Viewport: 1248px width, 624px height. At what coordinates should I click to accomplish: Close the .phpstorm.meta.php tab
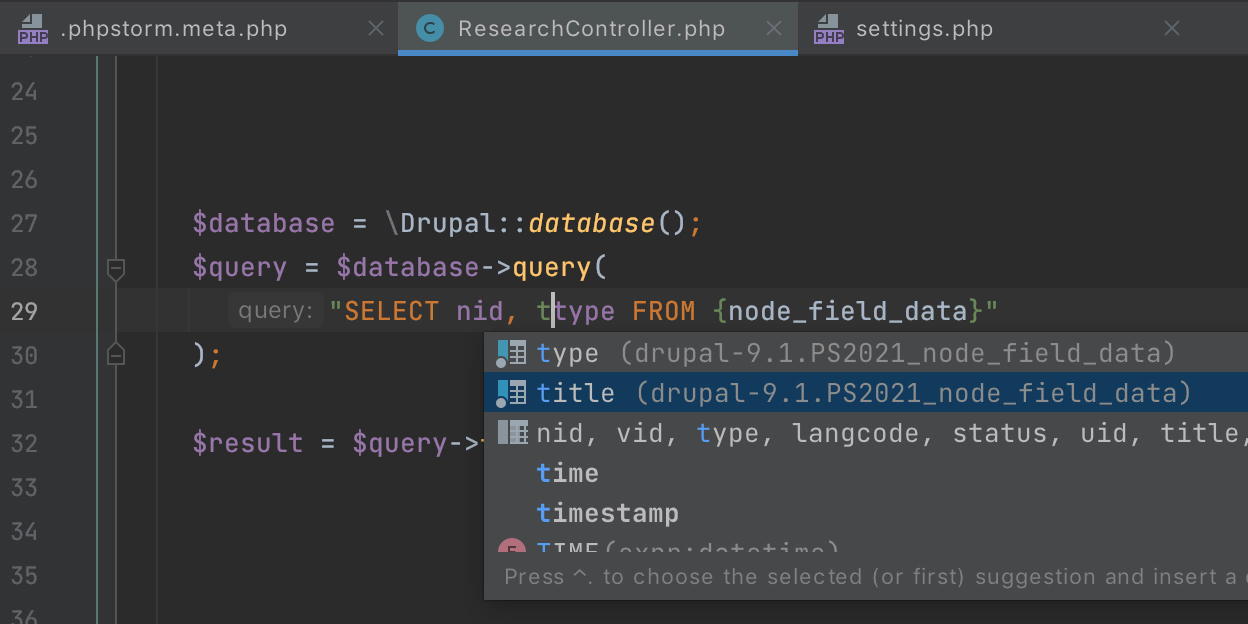(x=376, y=29)
